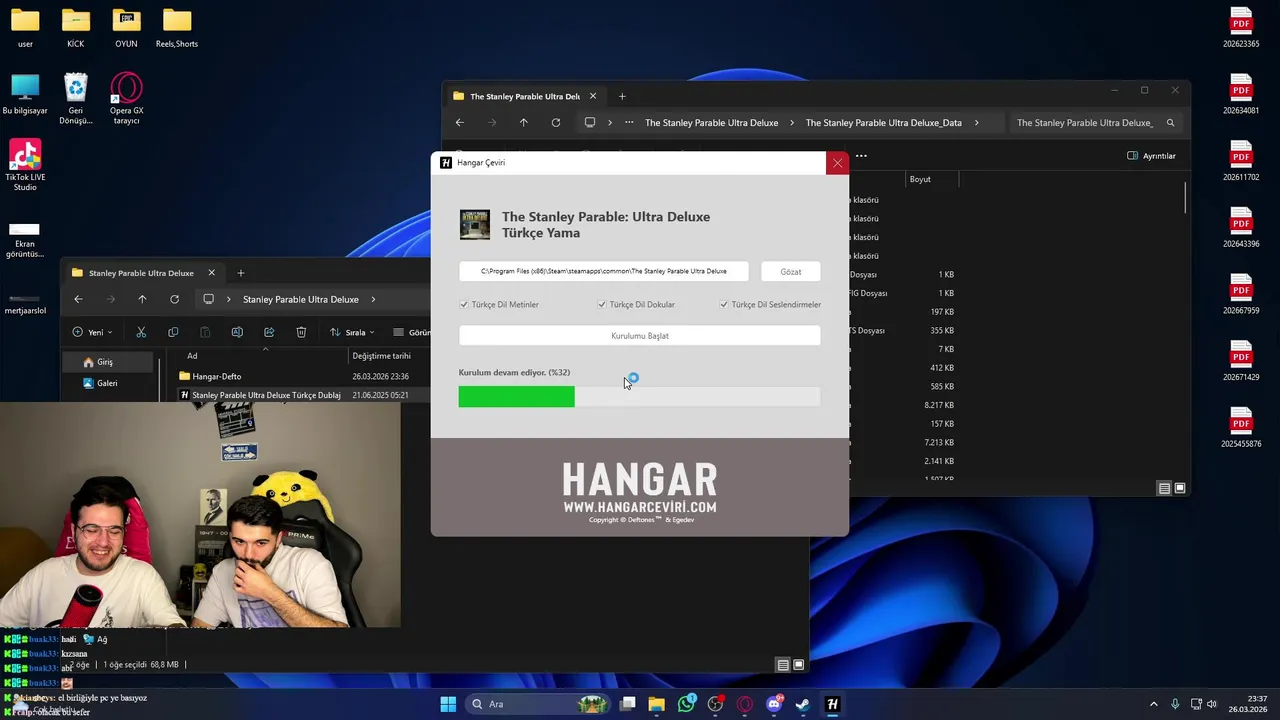The height and width of the screenshot is (720, 1280).
Task: Go up one folder in the front Explorer window
Action: (x=142, y=299)
